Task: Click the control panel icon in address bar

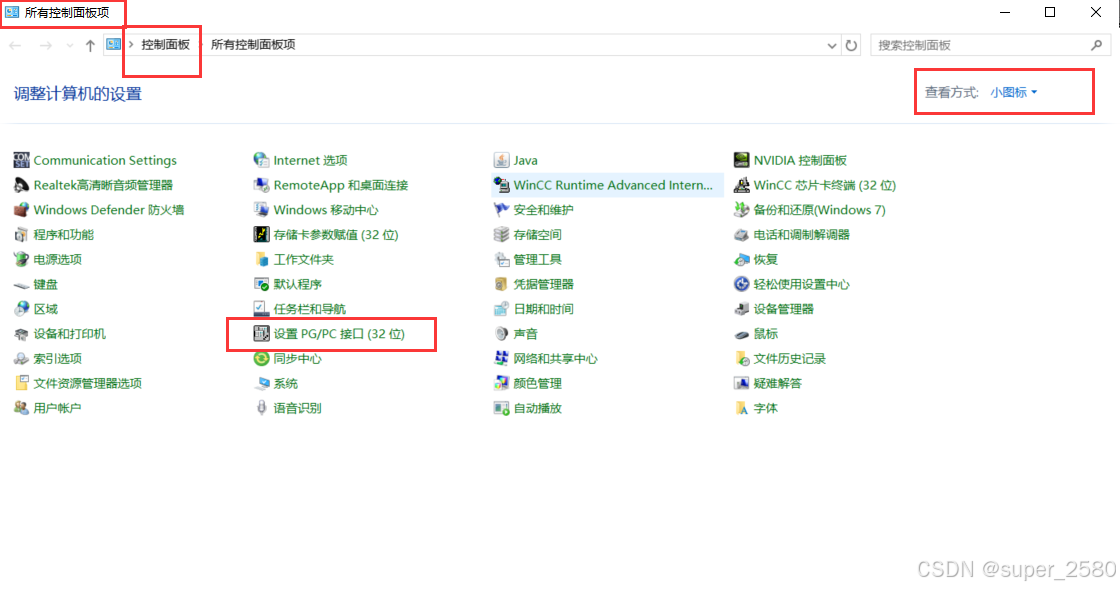Action: [114, 44]
